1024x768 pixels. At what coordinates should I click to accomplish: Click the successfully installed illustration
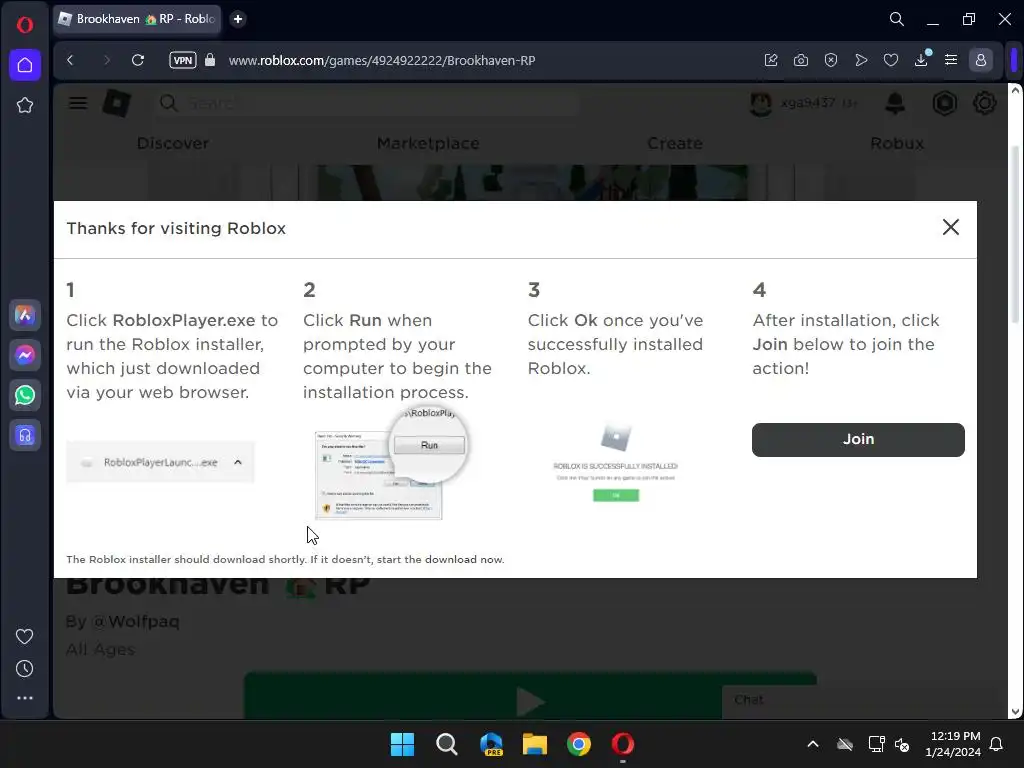click(x=616, y=462)
